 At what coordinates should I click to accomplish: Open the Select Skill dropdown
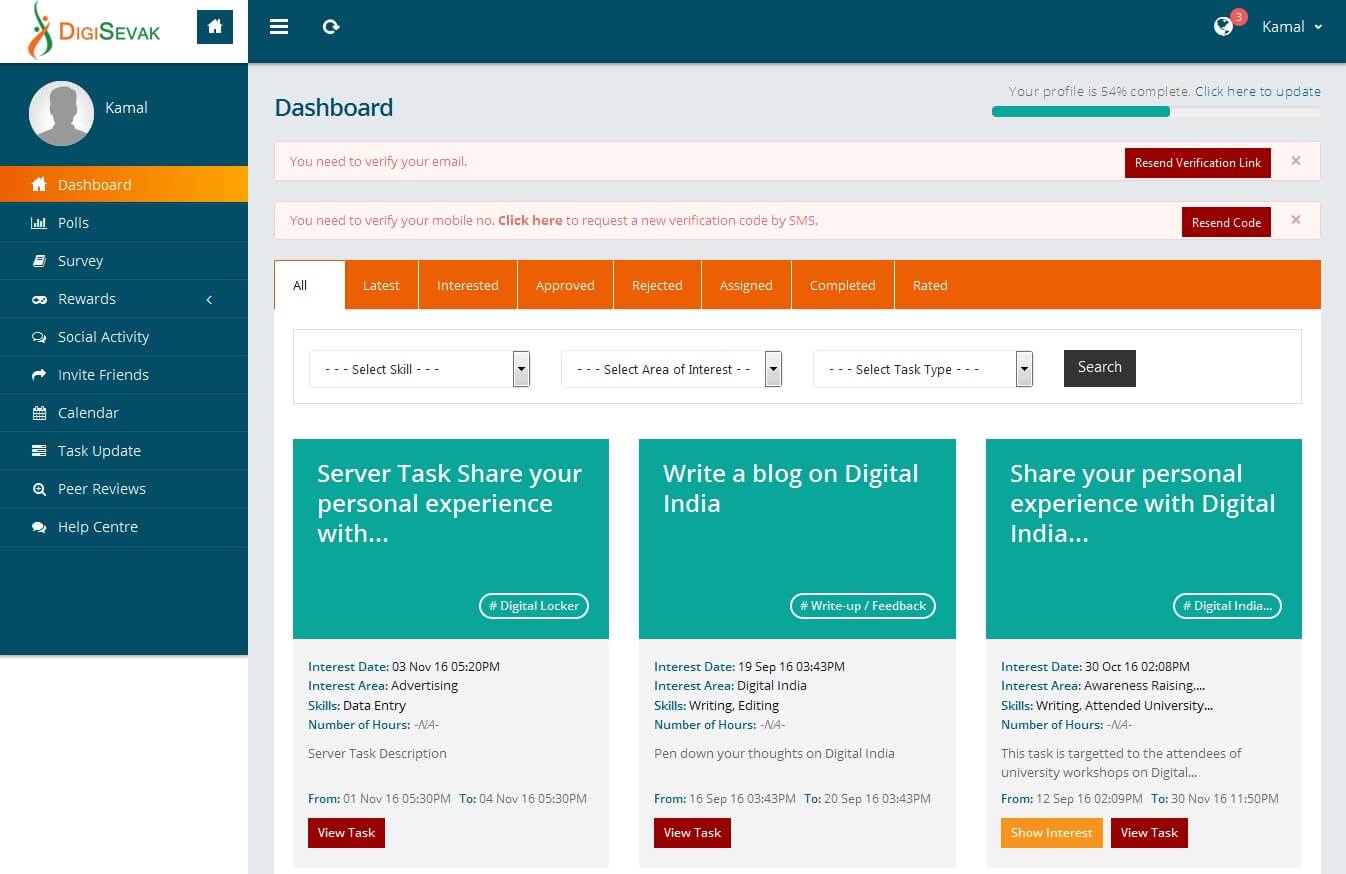[x=419, y=369]
